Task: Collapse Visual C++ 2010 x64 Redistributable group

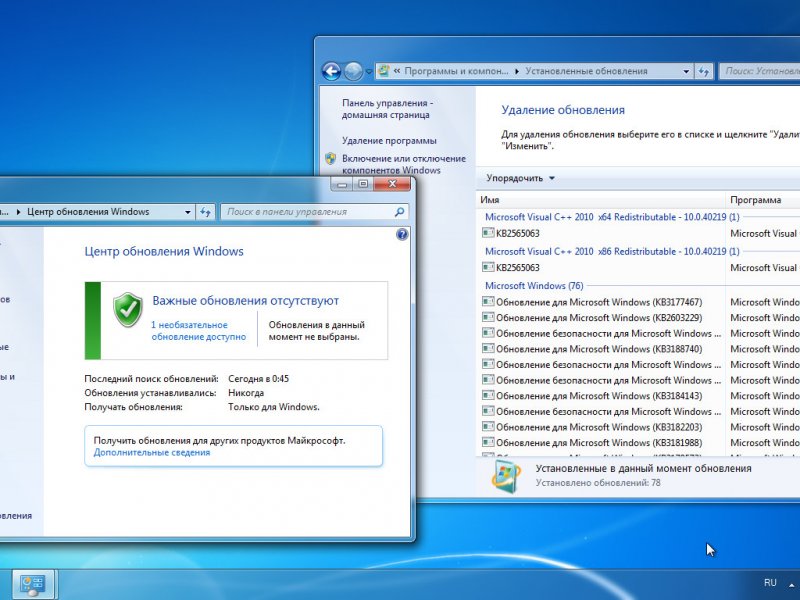Action: [612, 217]
